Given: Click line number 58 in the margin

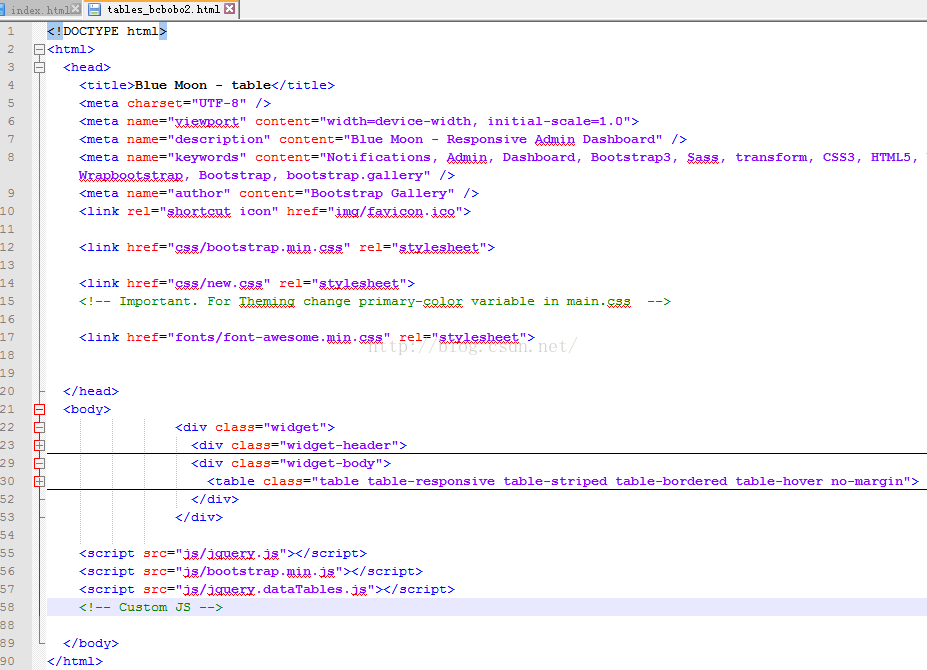Looking at the screenshot, I should tap(8, 607).
